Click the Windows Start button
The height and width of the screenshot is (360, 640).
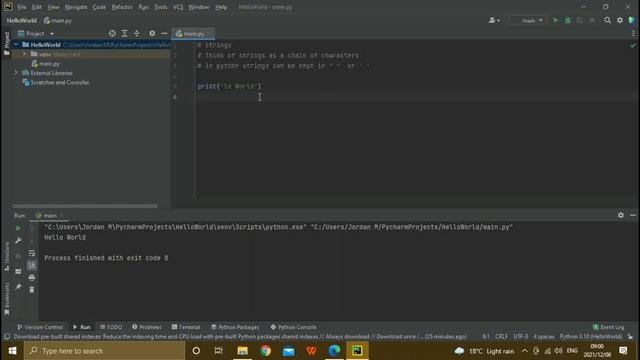(12, 351)
